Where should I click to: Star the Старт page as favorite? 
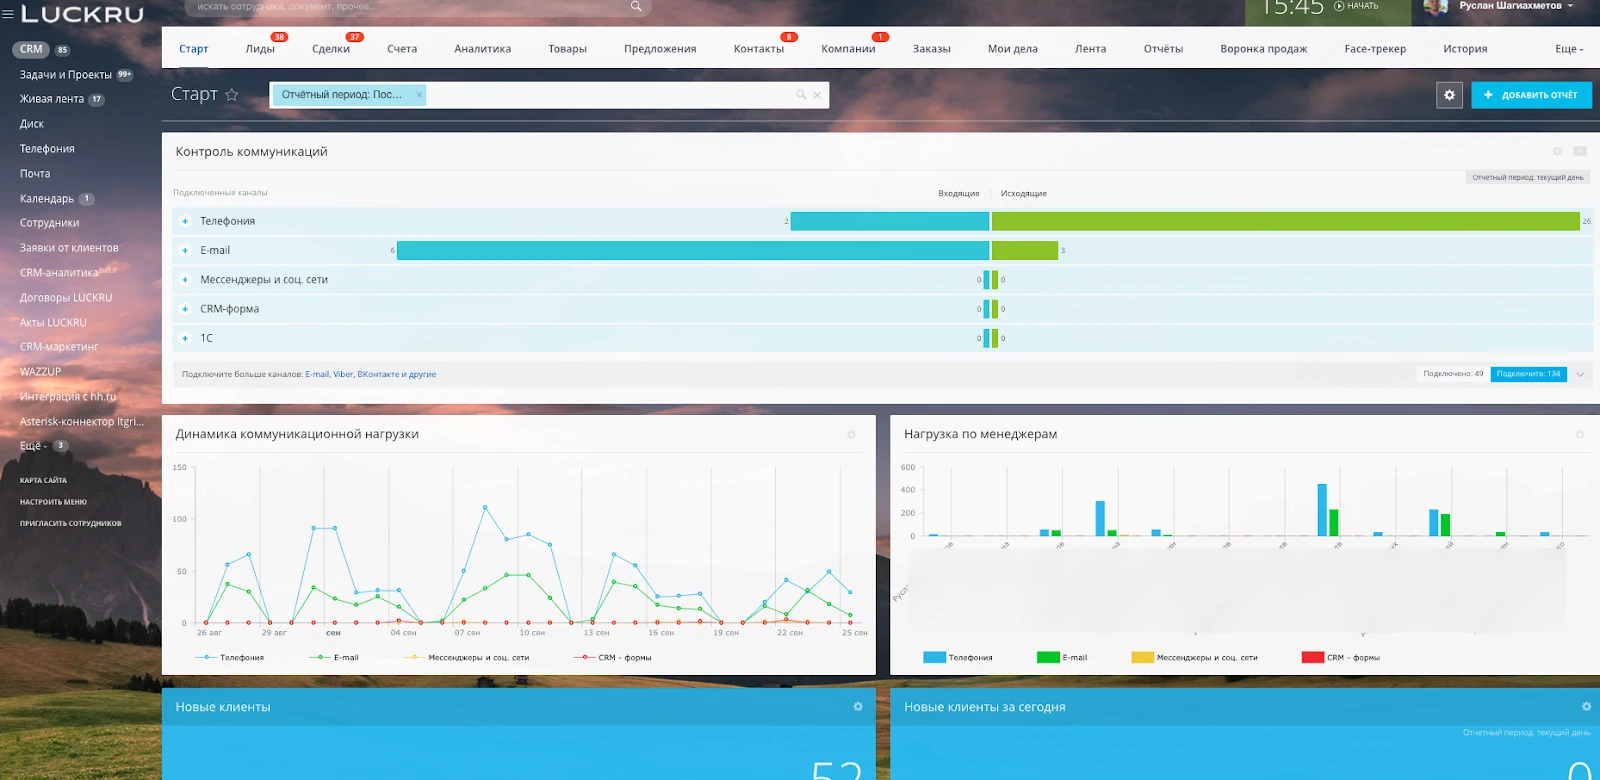click(232, 95)
